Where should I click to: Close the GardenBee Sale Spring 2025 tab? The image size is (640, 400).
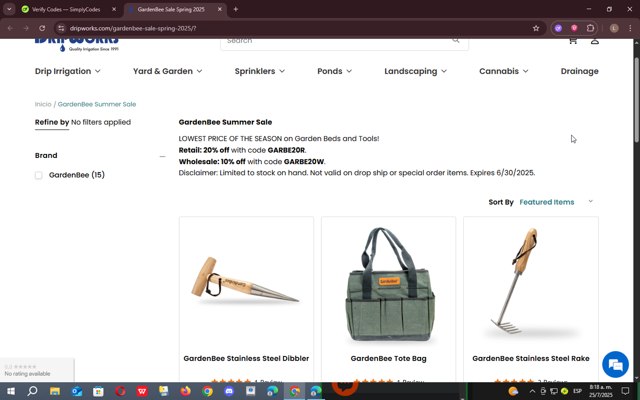[220, 9]
